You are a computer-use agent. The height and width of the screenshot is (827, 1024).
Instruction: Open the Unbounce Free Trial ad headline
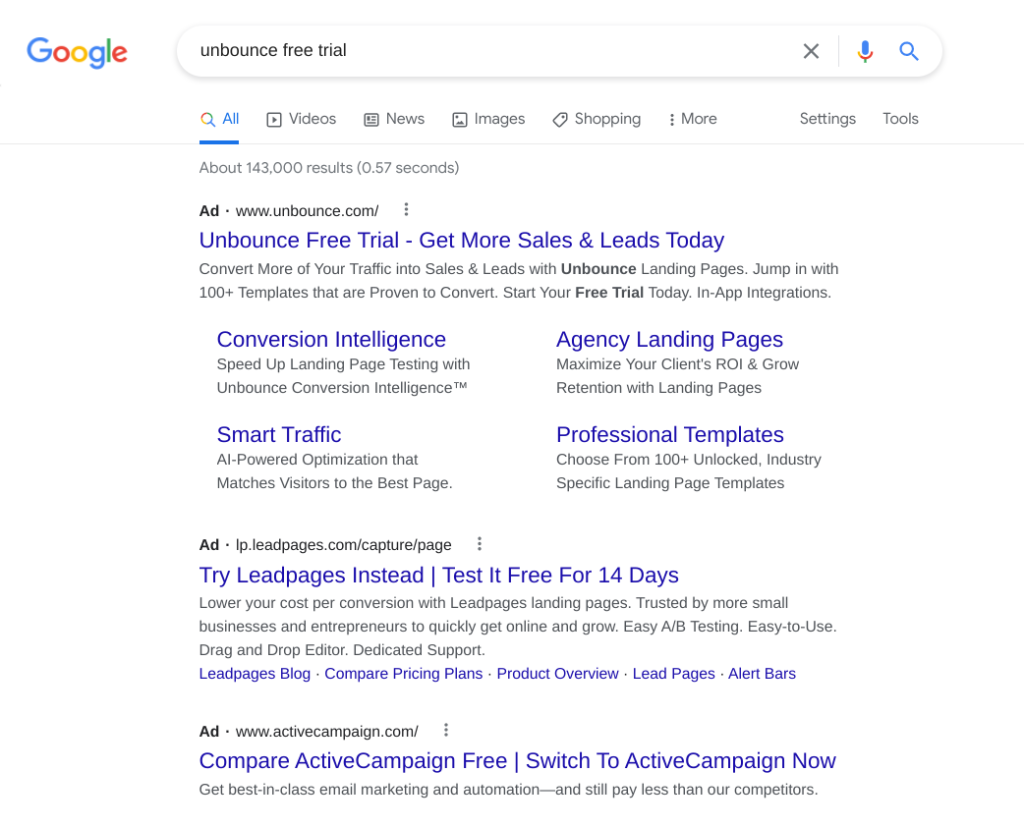click(x=461, y=240)
